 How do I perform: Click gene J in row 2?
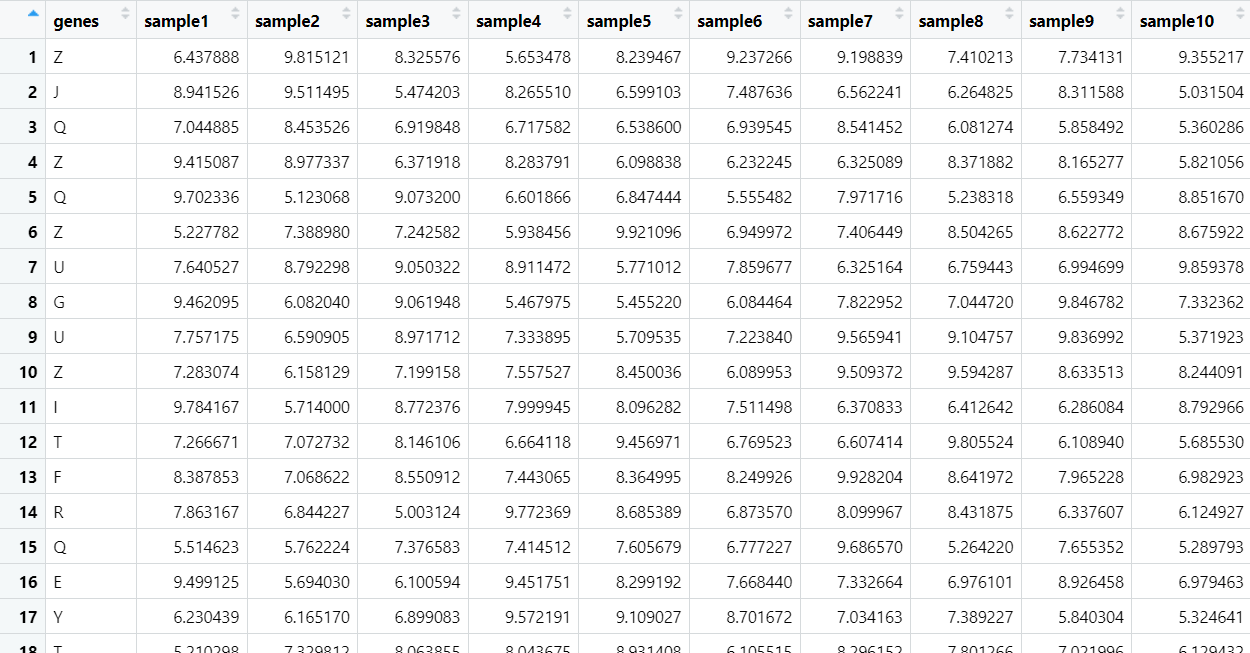tap(56, 92)
